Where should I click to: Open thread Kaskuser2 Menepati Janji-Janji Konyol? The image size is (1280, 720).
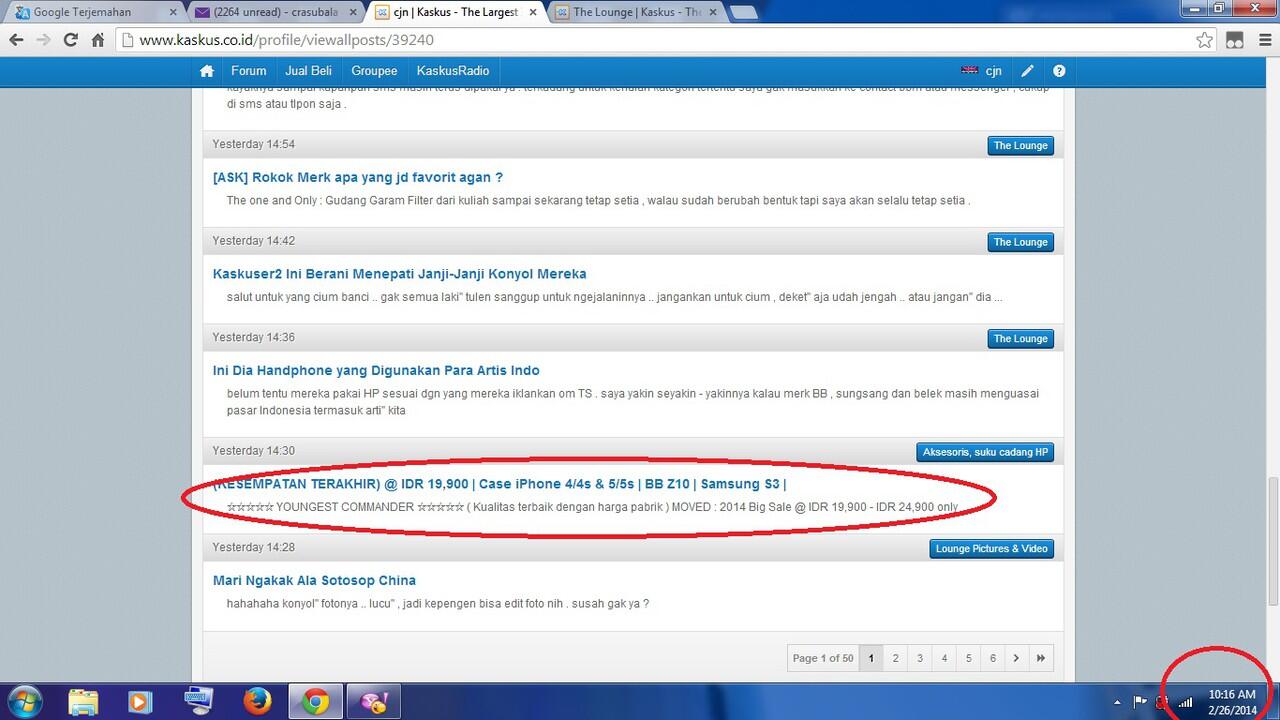pyautogui.click(x=400, y=274)
